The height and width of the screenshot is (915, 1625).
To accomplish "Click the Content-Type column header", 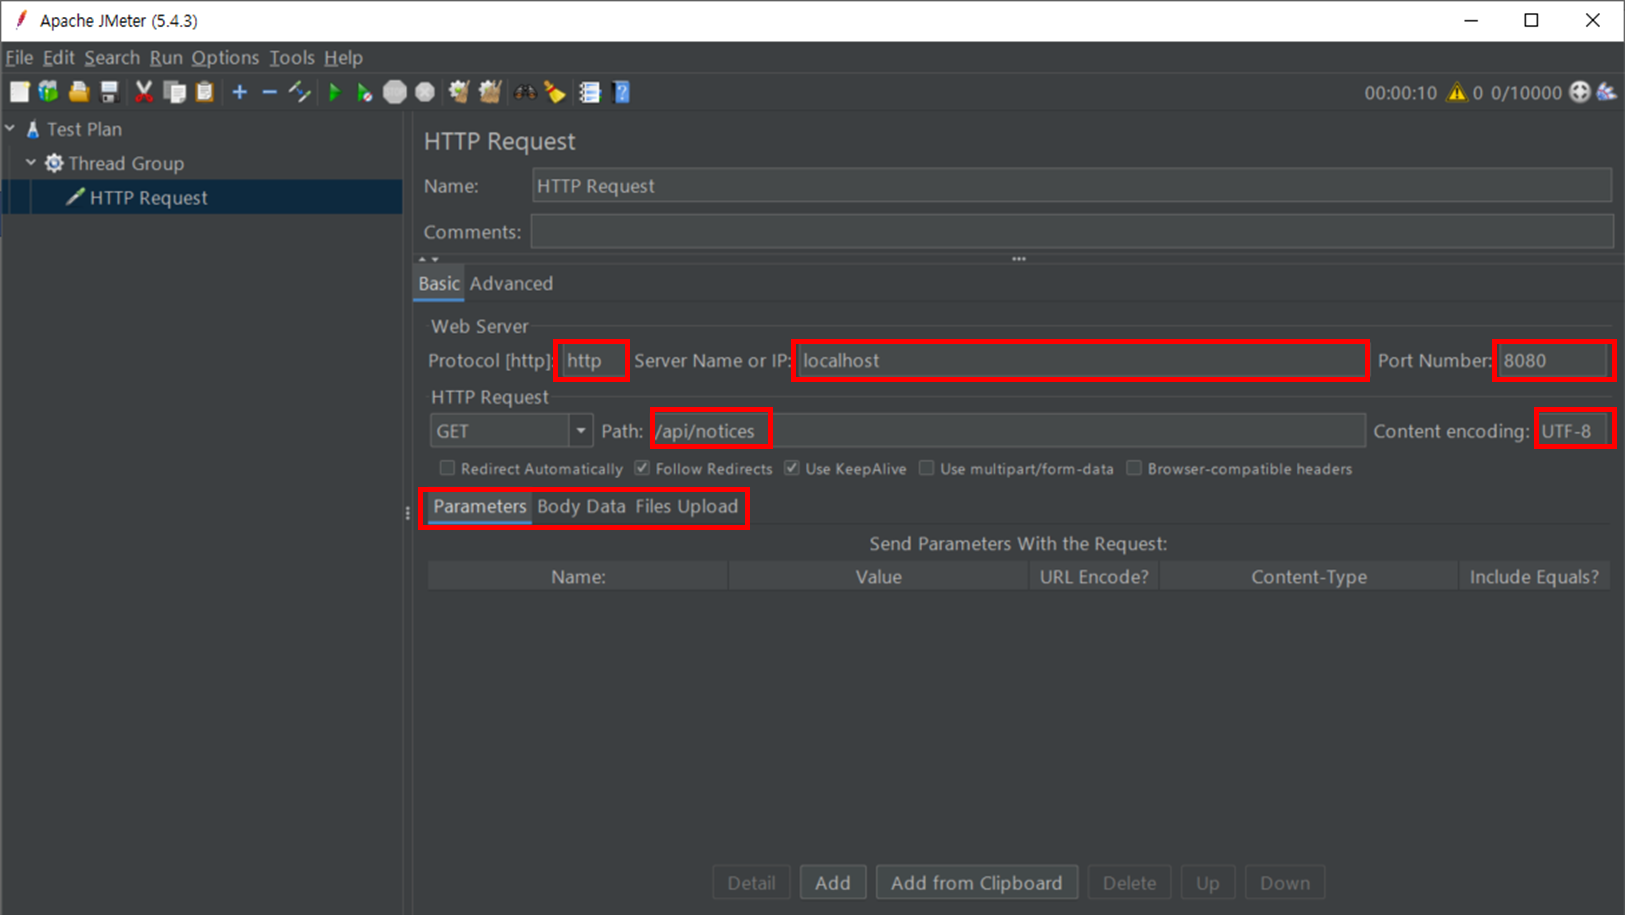I will pos(1308,577).
